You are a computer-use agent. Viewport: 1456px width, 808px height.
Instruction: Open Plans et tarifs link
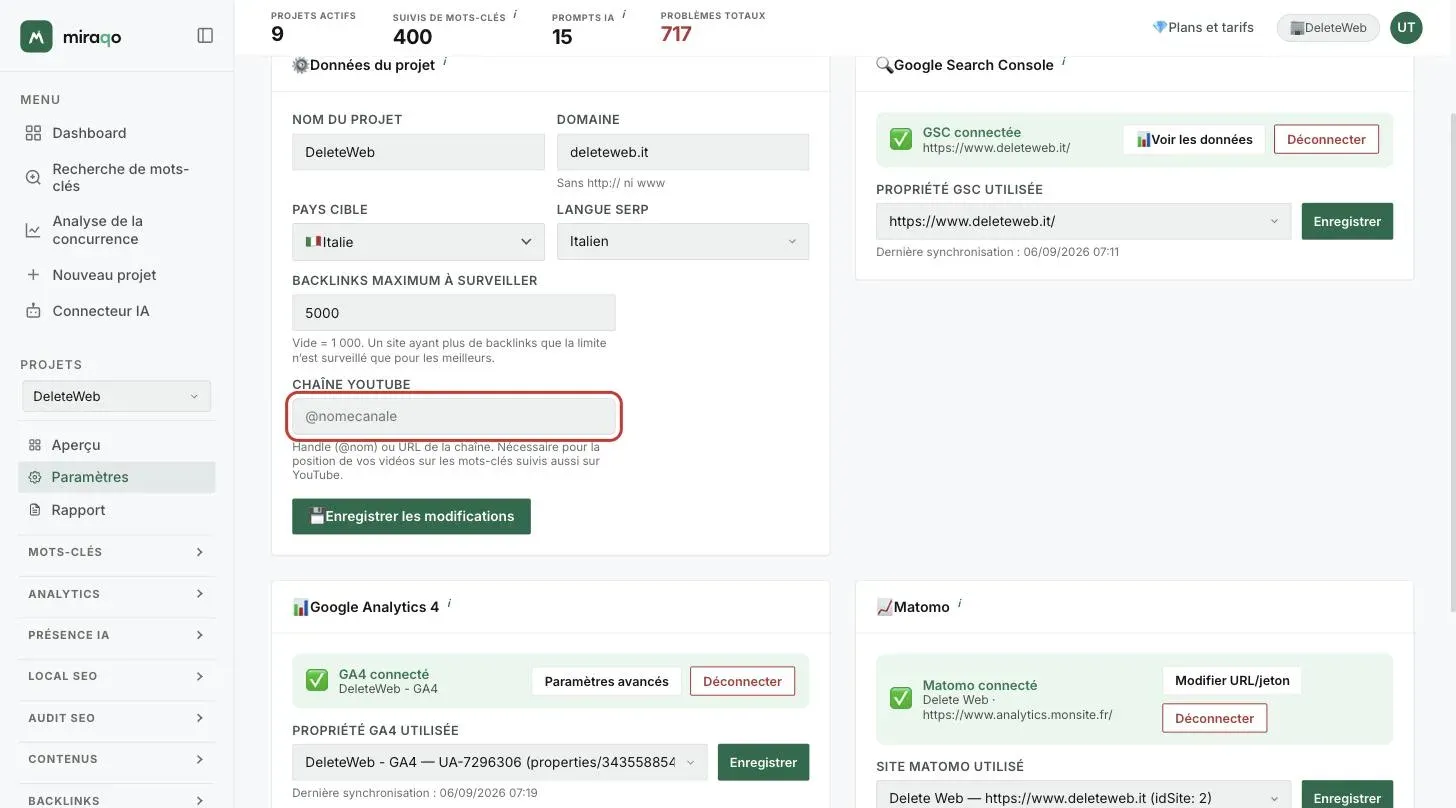point(1203,28)
